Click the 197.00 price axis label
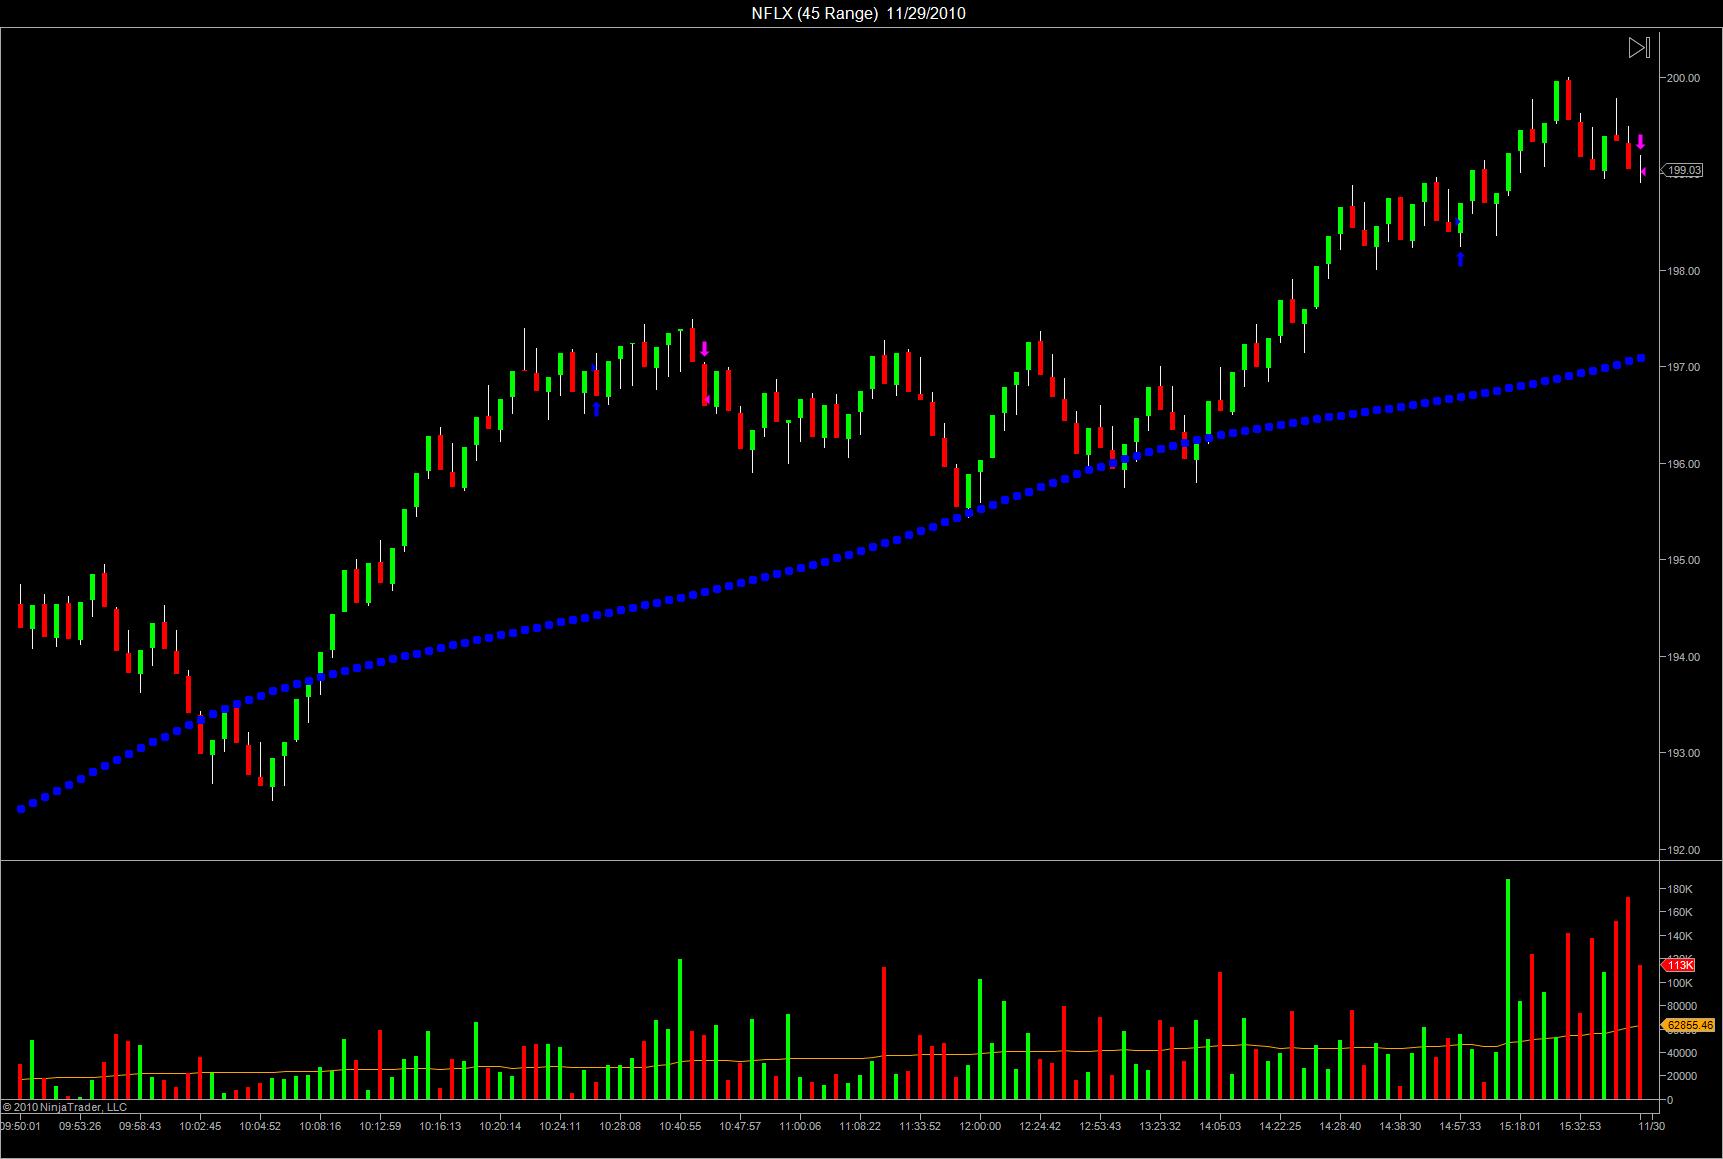1723x1159 pixels. click(1683, 368)
